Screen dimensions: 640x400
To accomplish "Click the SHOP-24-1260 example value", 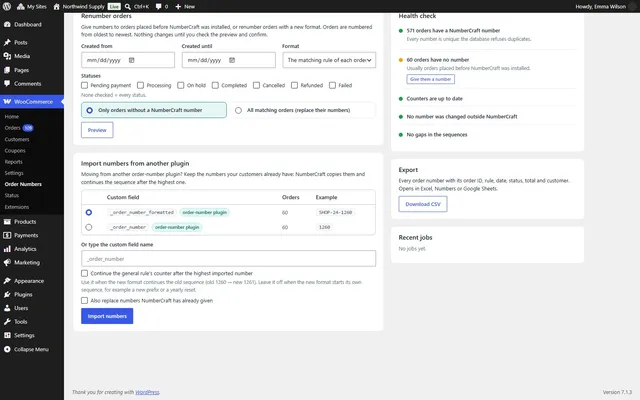I will pos(336,212).
